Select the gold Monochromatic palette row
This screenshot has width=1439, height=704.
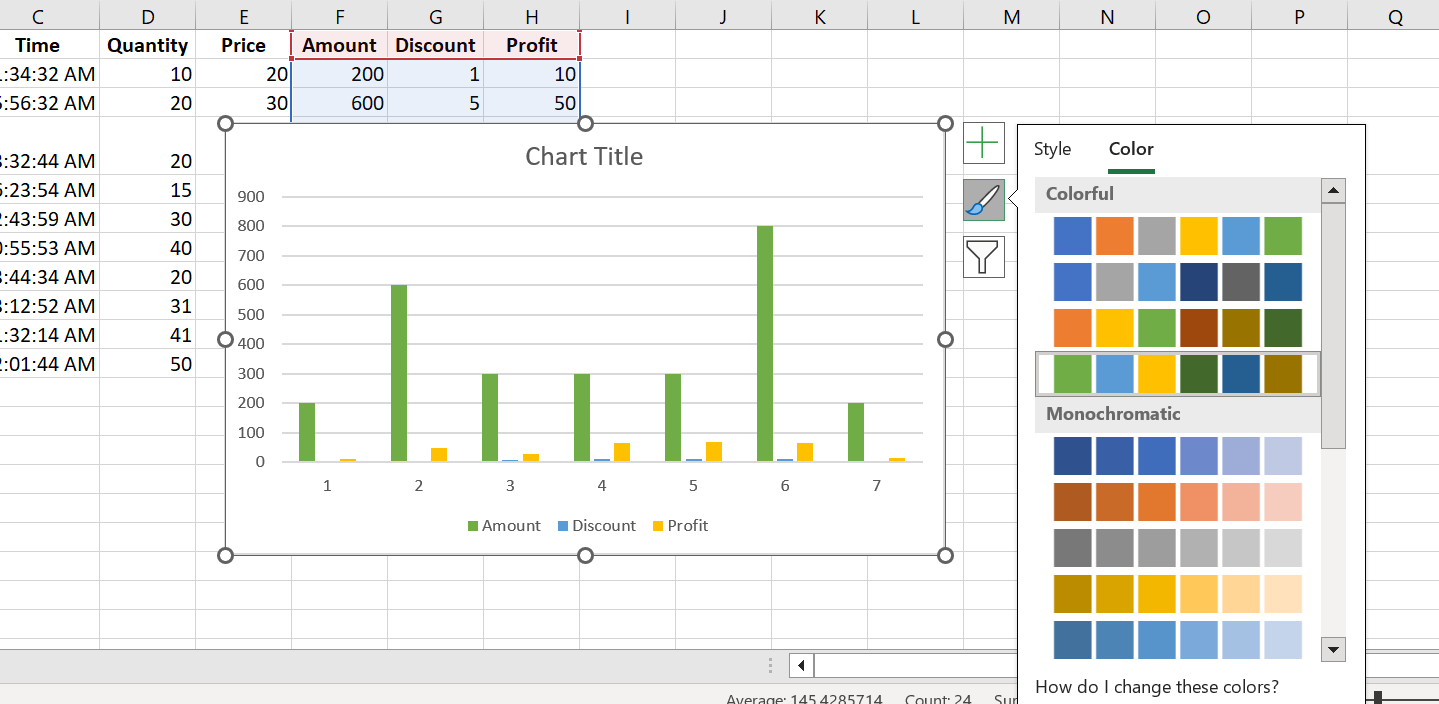tap(1177, 594)
